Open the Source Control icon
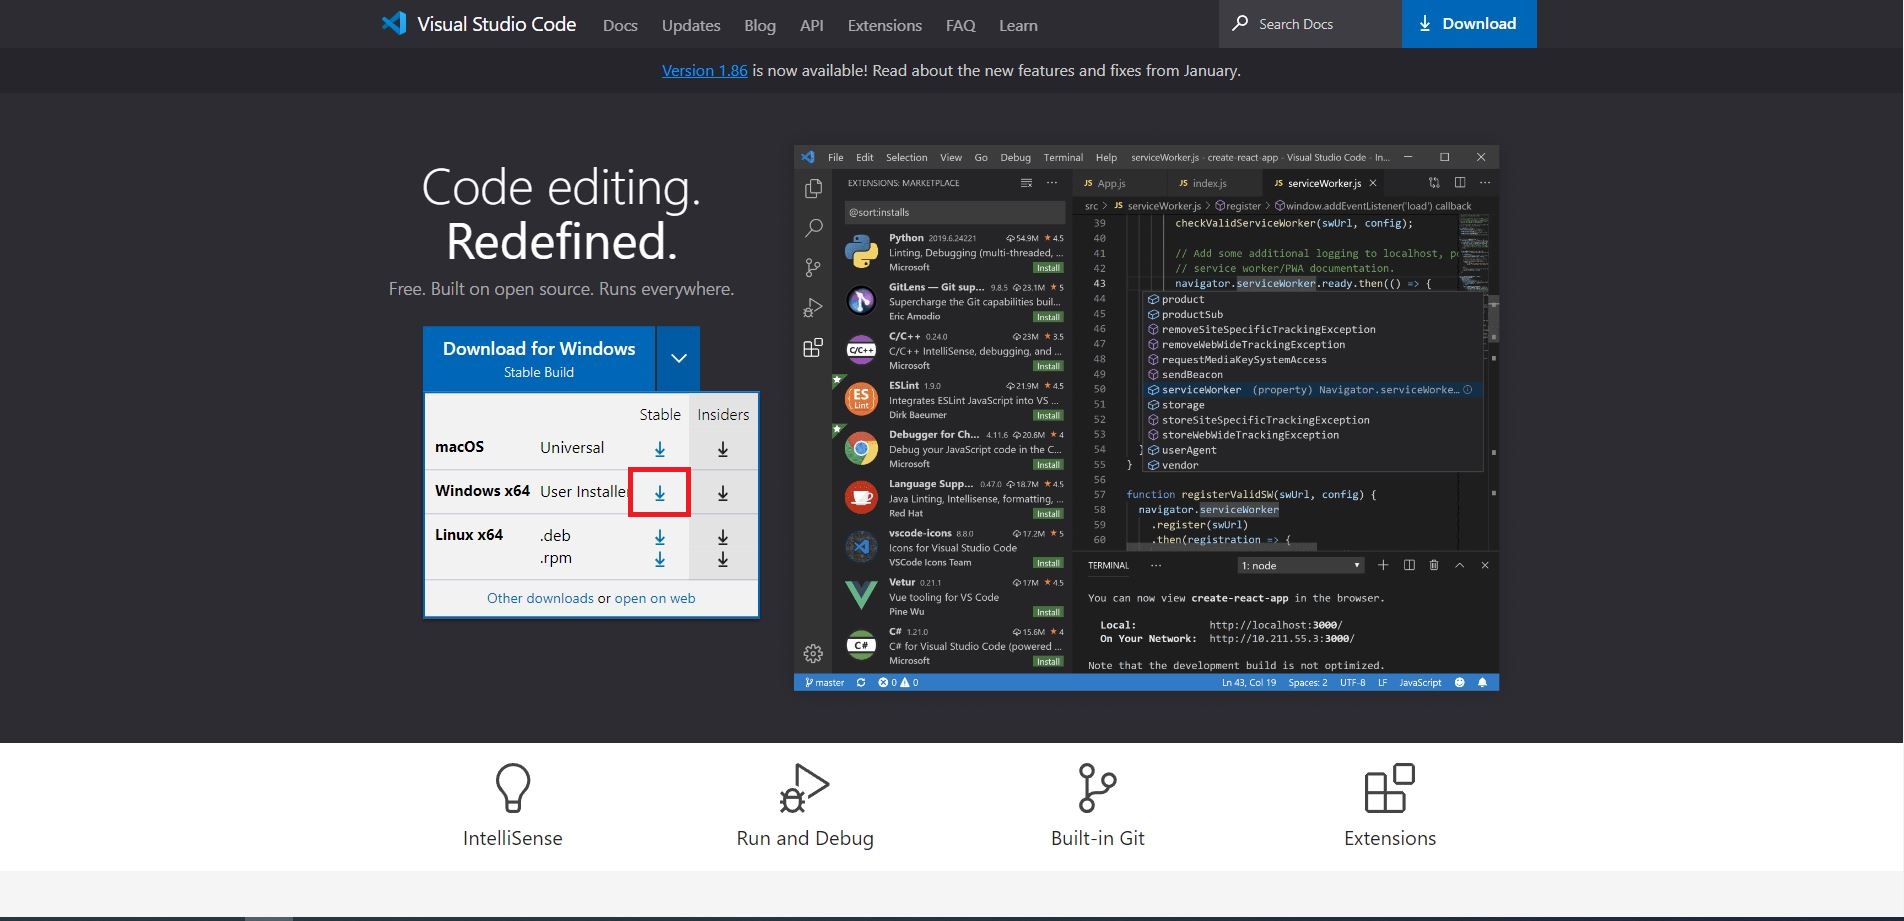The height and width of the screenshot is (921, 1904). [812, 267]
